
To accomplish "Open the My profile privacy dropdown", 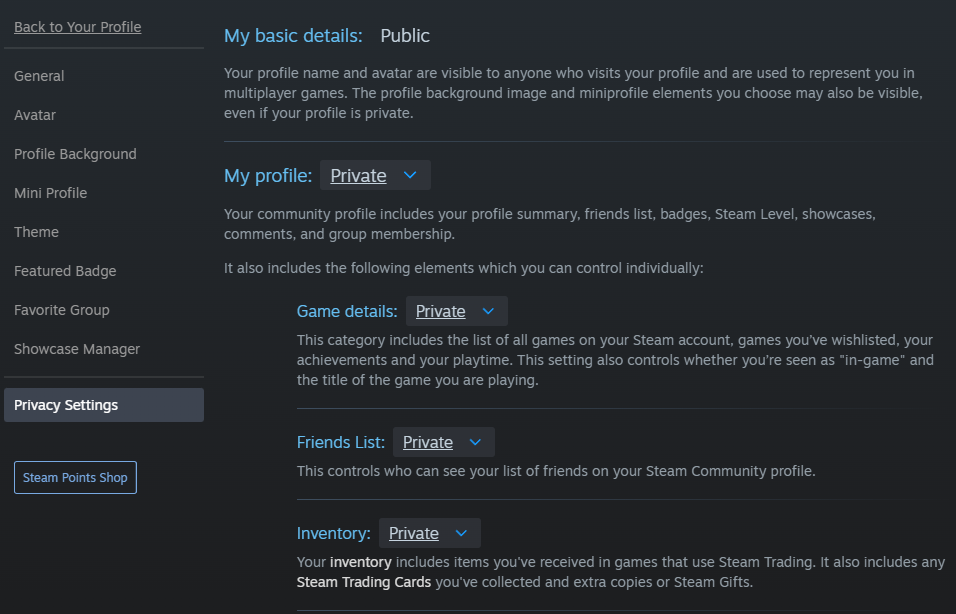I will click(375, 175).
